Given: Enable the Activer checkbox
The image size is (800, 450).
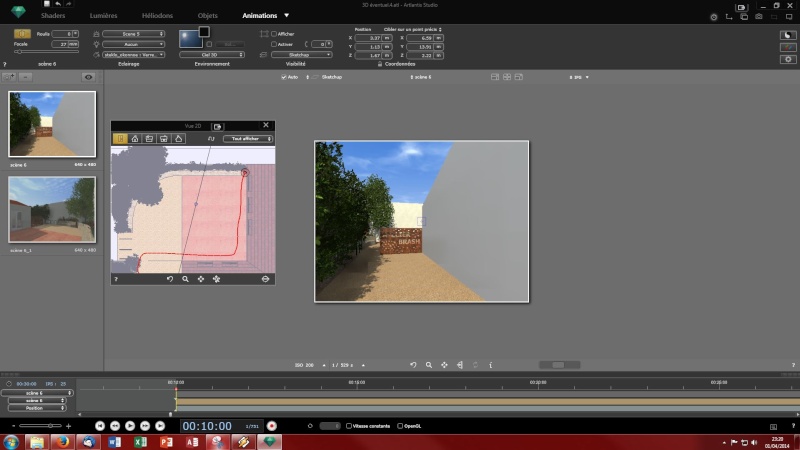Looking at the screenshot, I should pos(274,44).
